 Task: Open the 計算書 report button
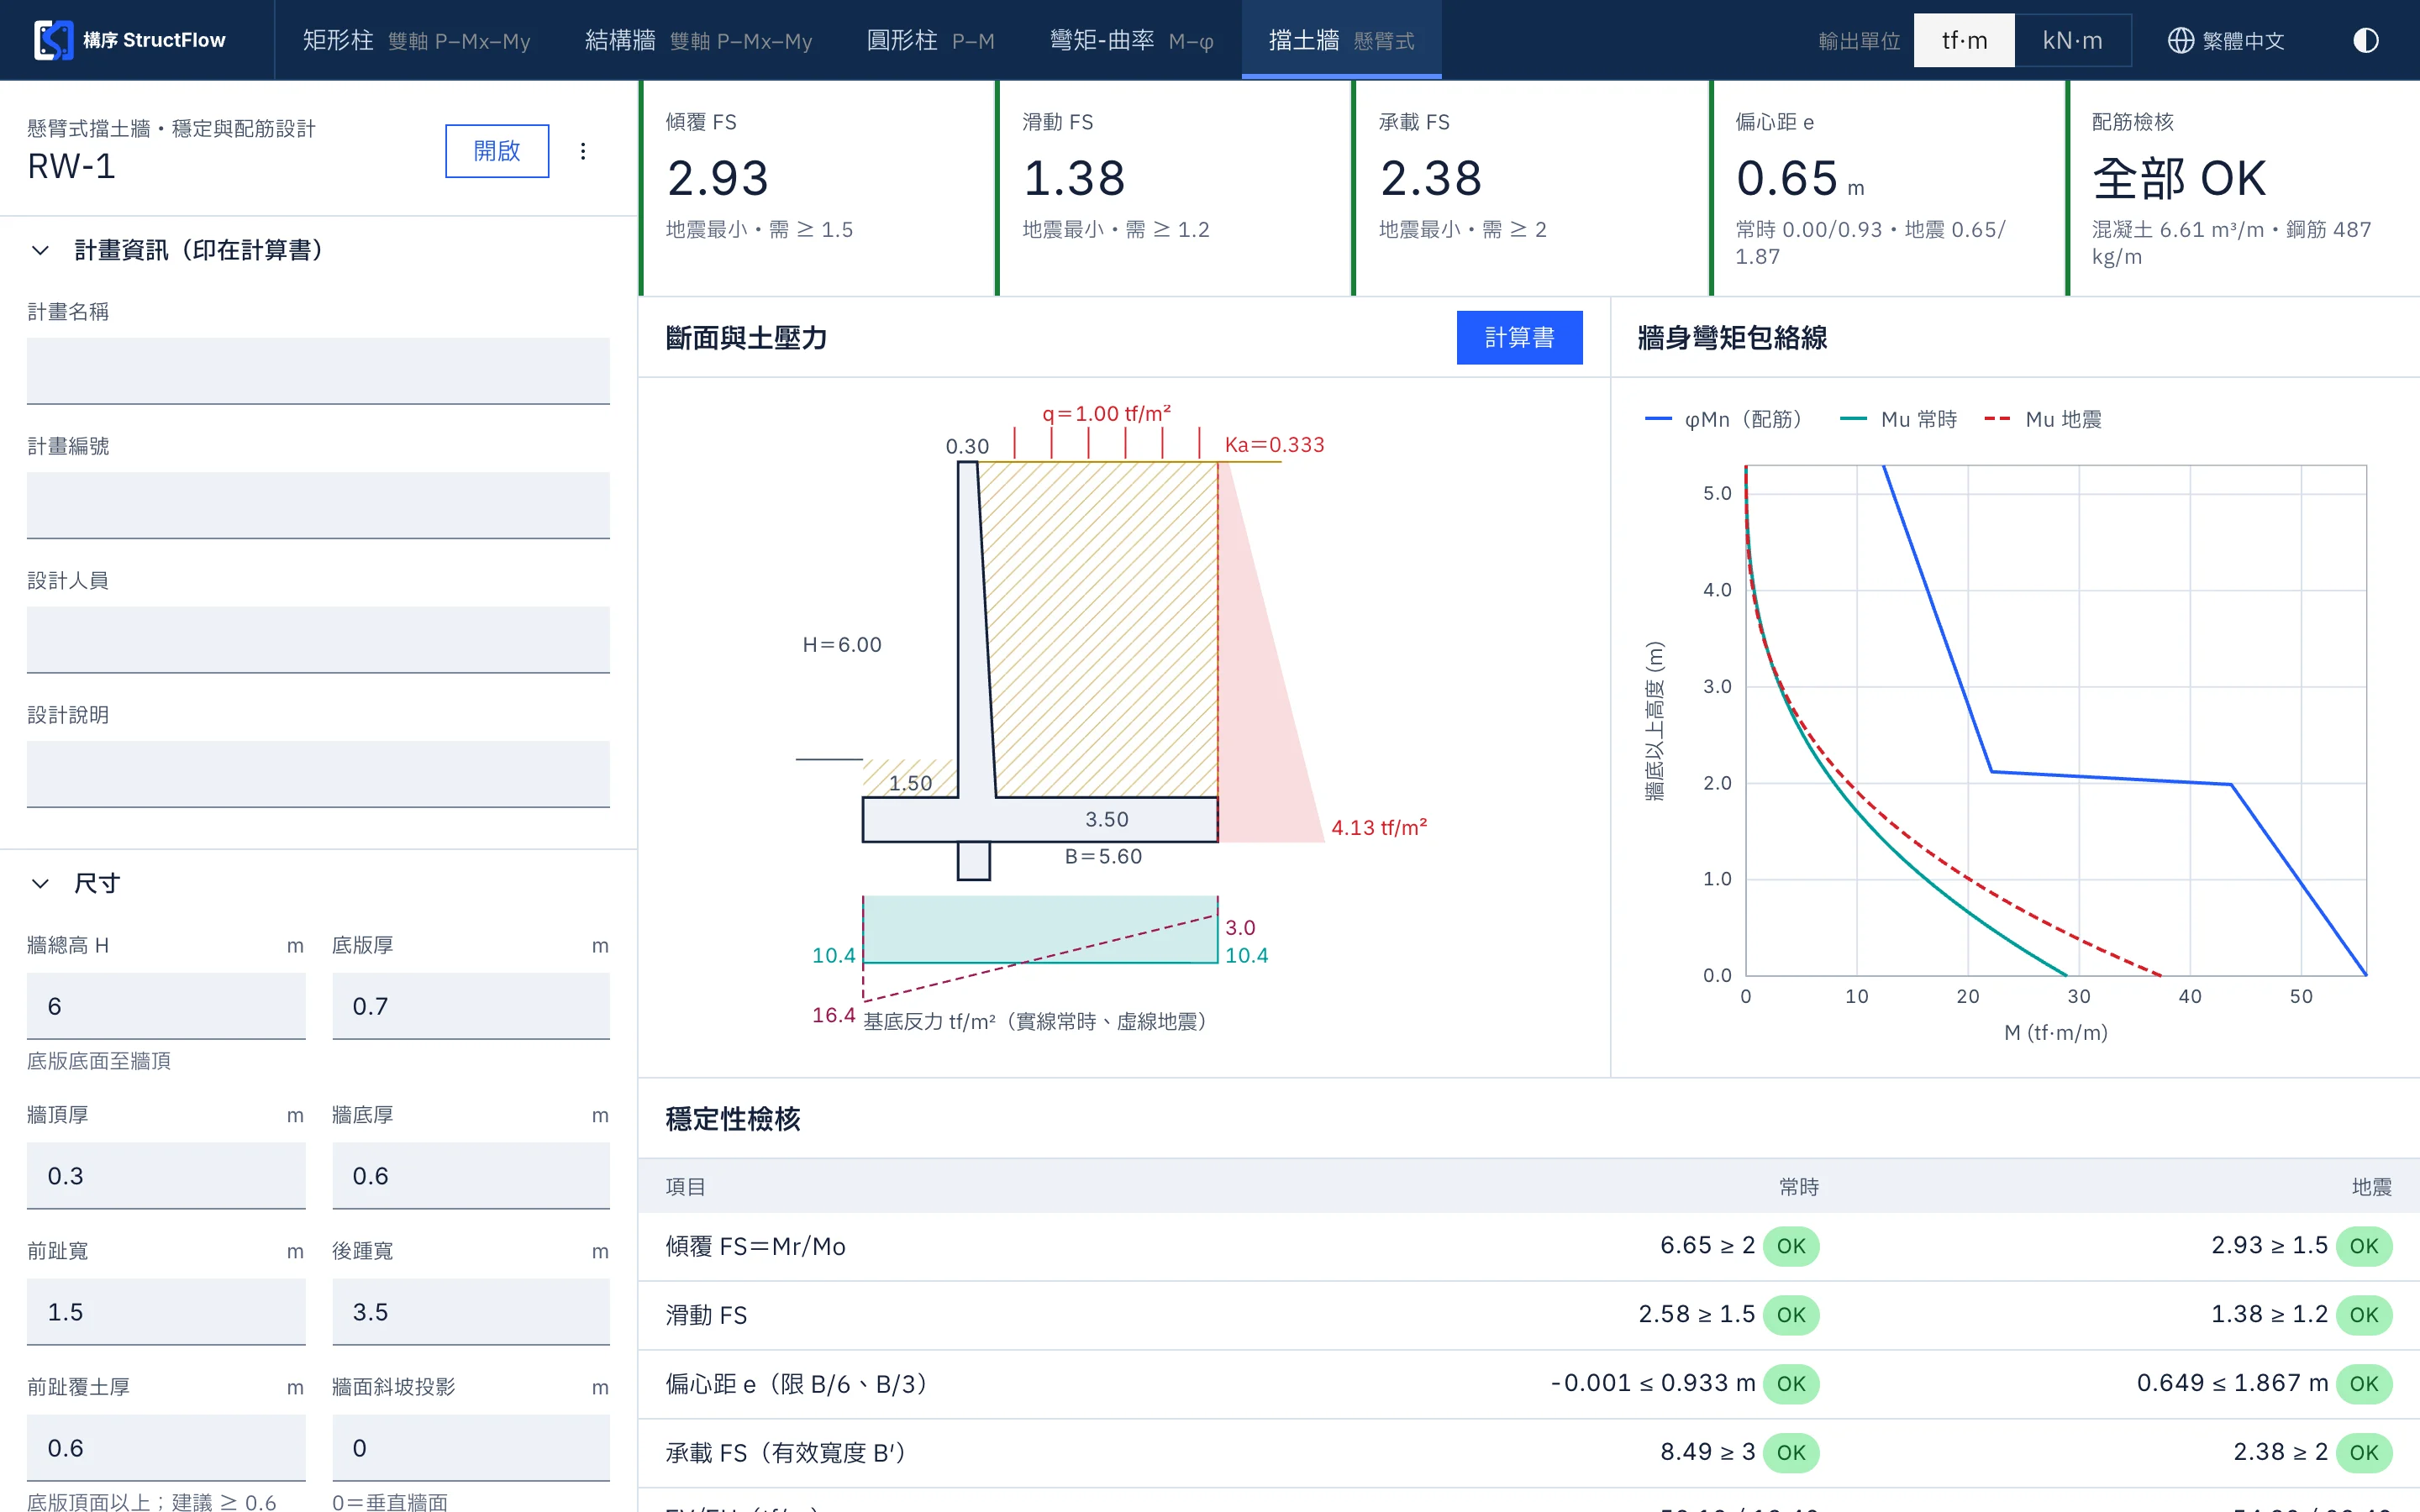pos(1519,338)
